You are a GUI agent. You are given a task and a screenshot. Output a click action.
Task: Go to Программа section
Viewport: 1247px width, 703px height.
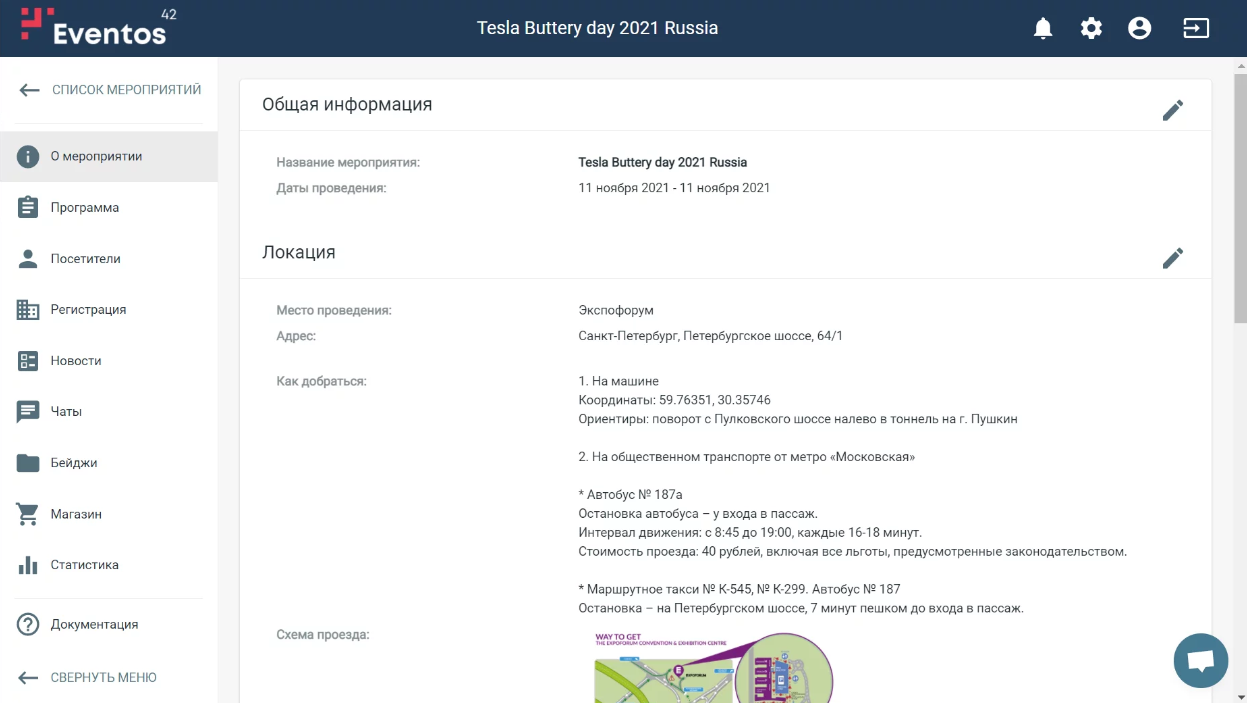109,207
